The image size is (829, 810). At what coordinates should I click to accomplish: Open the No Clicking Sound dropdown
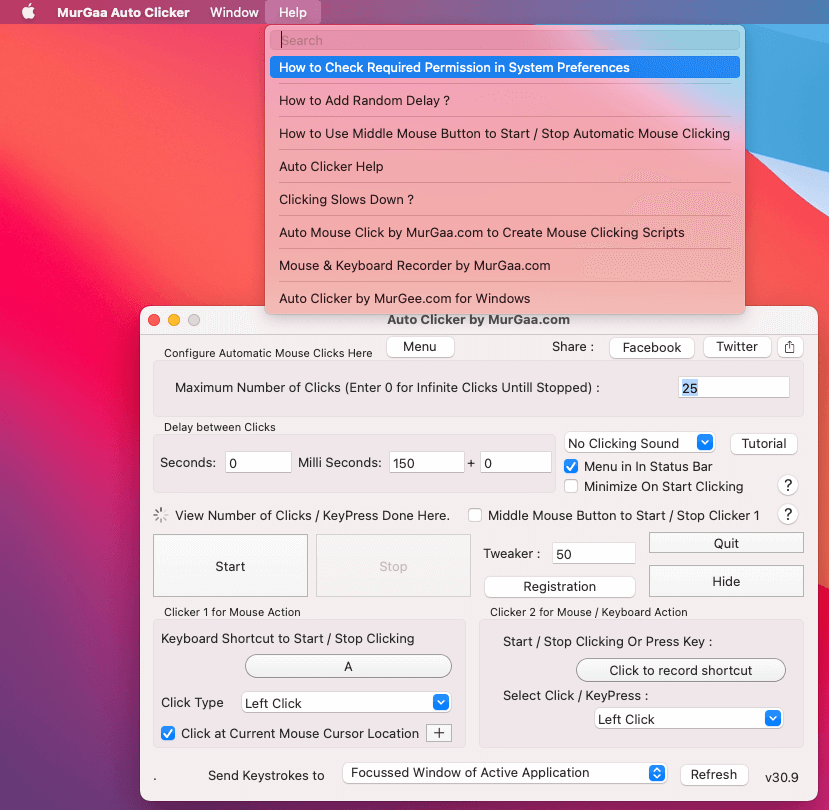(x=639, y=443)
